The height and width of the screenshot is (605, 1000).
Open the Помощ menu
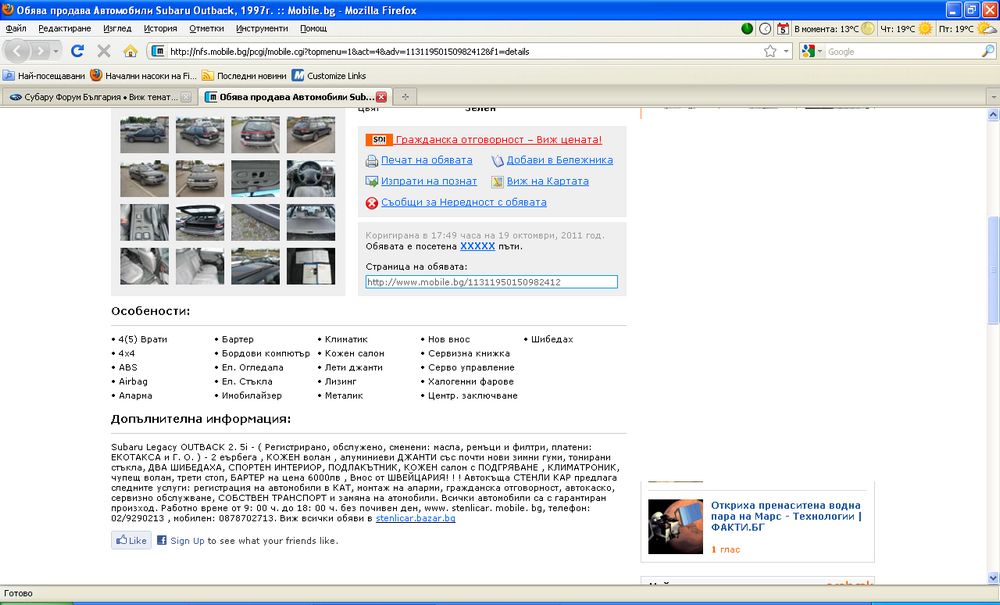coord(314,29)
